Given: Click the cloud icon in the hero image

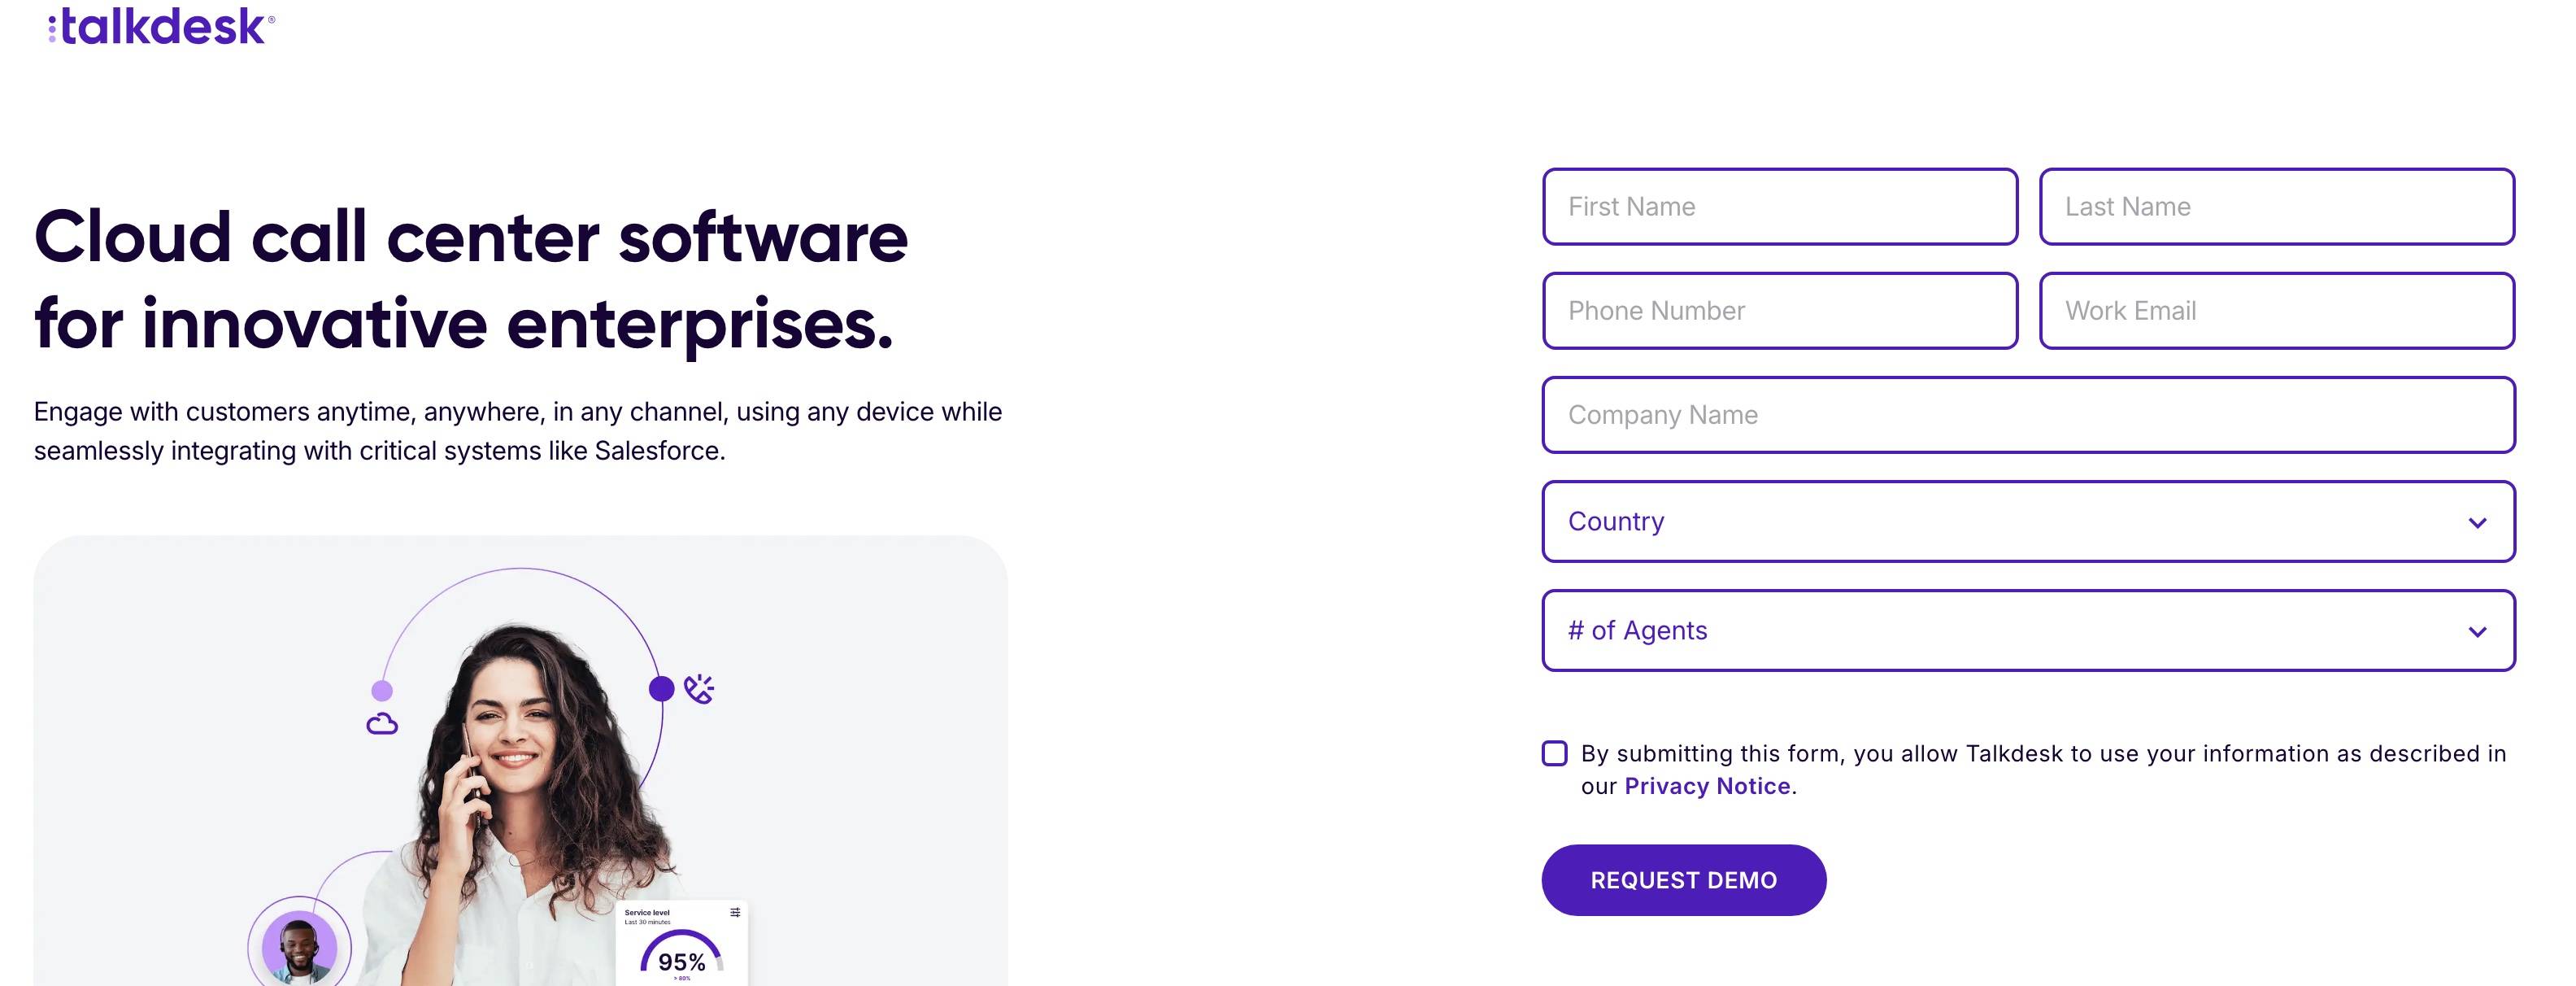Looking at the screenshot, I should [x=382, y=724].
